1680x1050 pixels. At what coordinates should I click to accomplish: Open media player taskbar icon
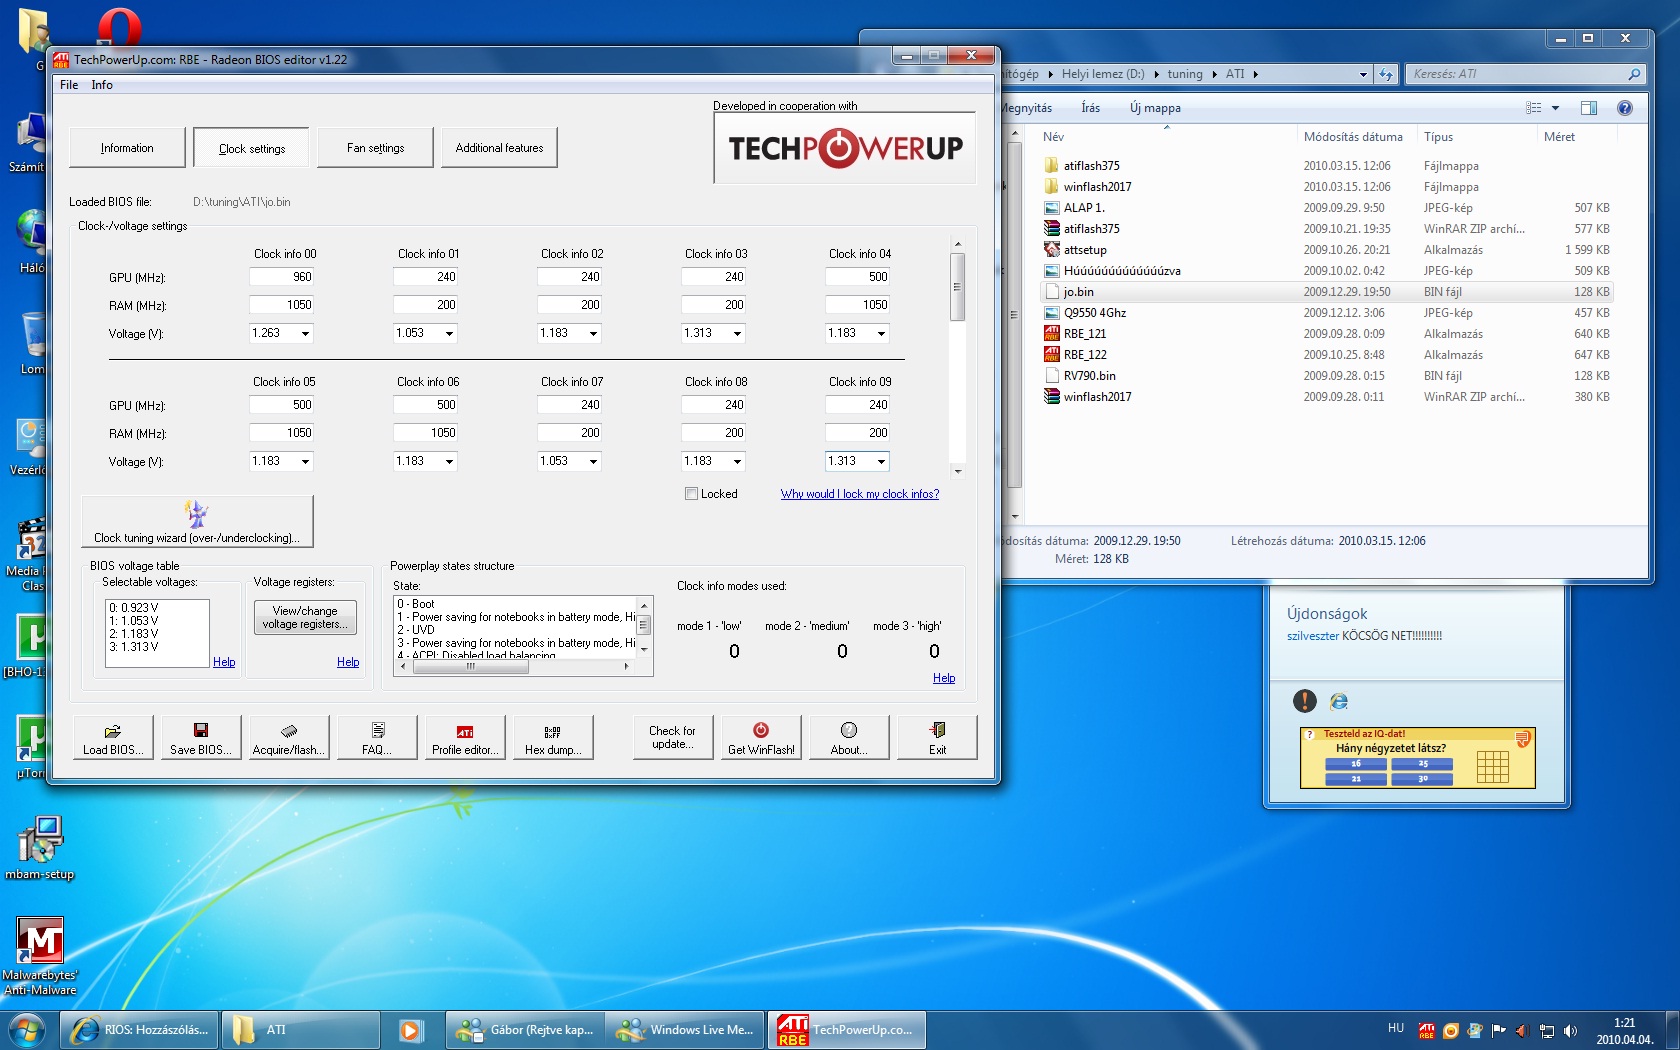(410, 1029)
